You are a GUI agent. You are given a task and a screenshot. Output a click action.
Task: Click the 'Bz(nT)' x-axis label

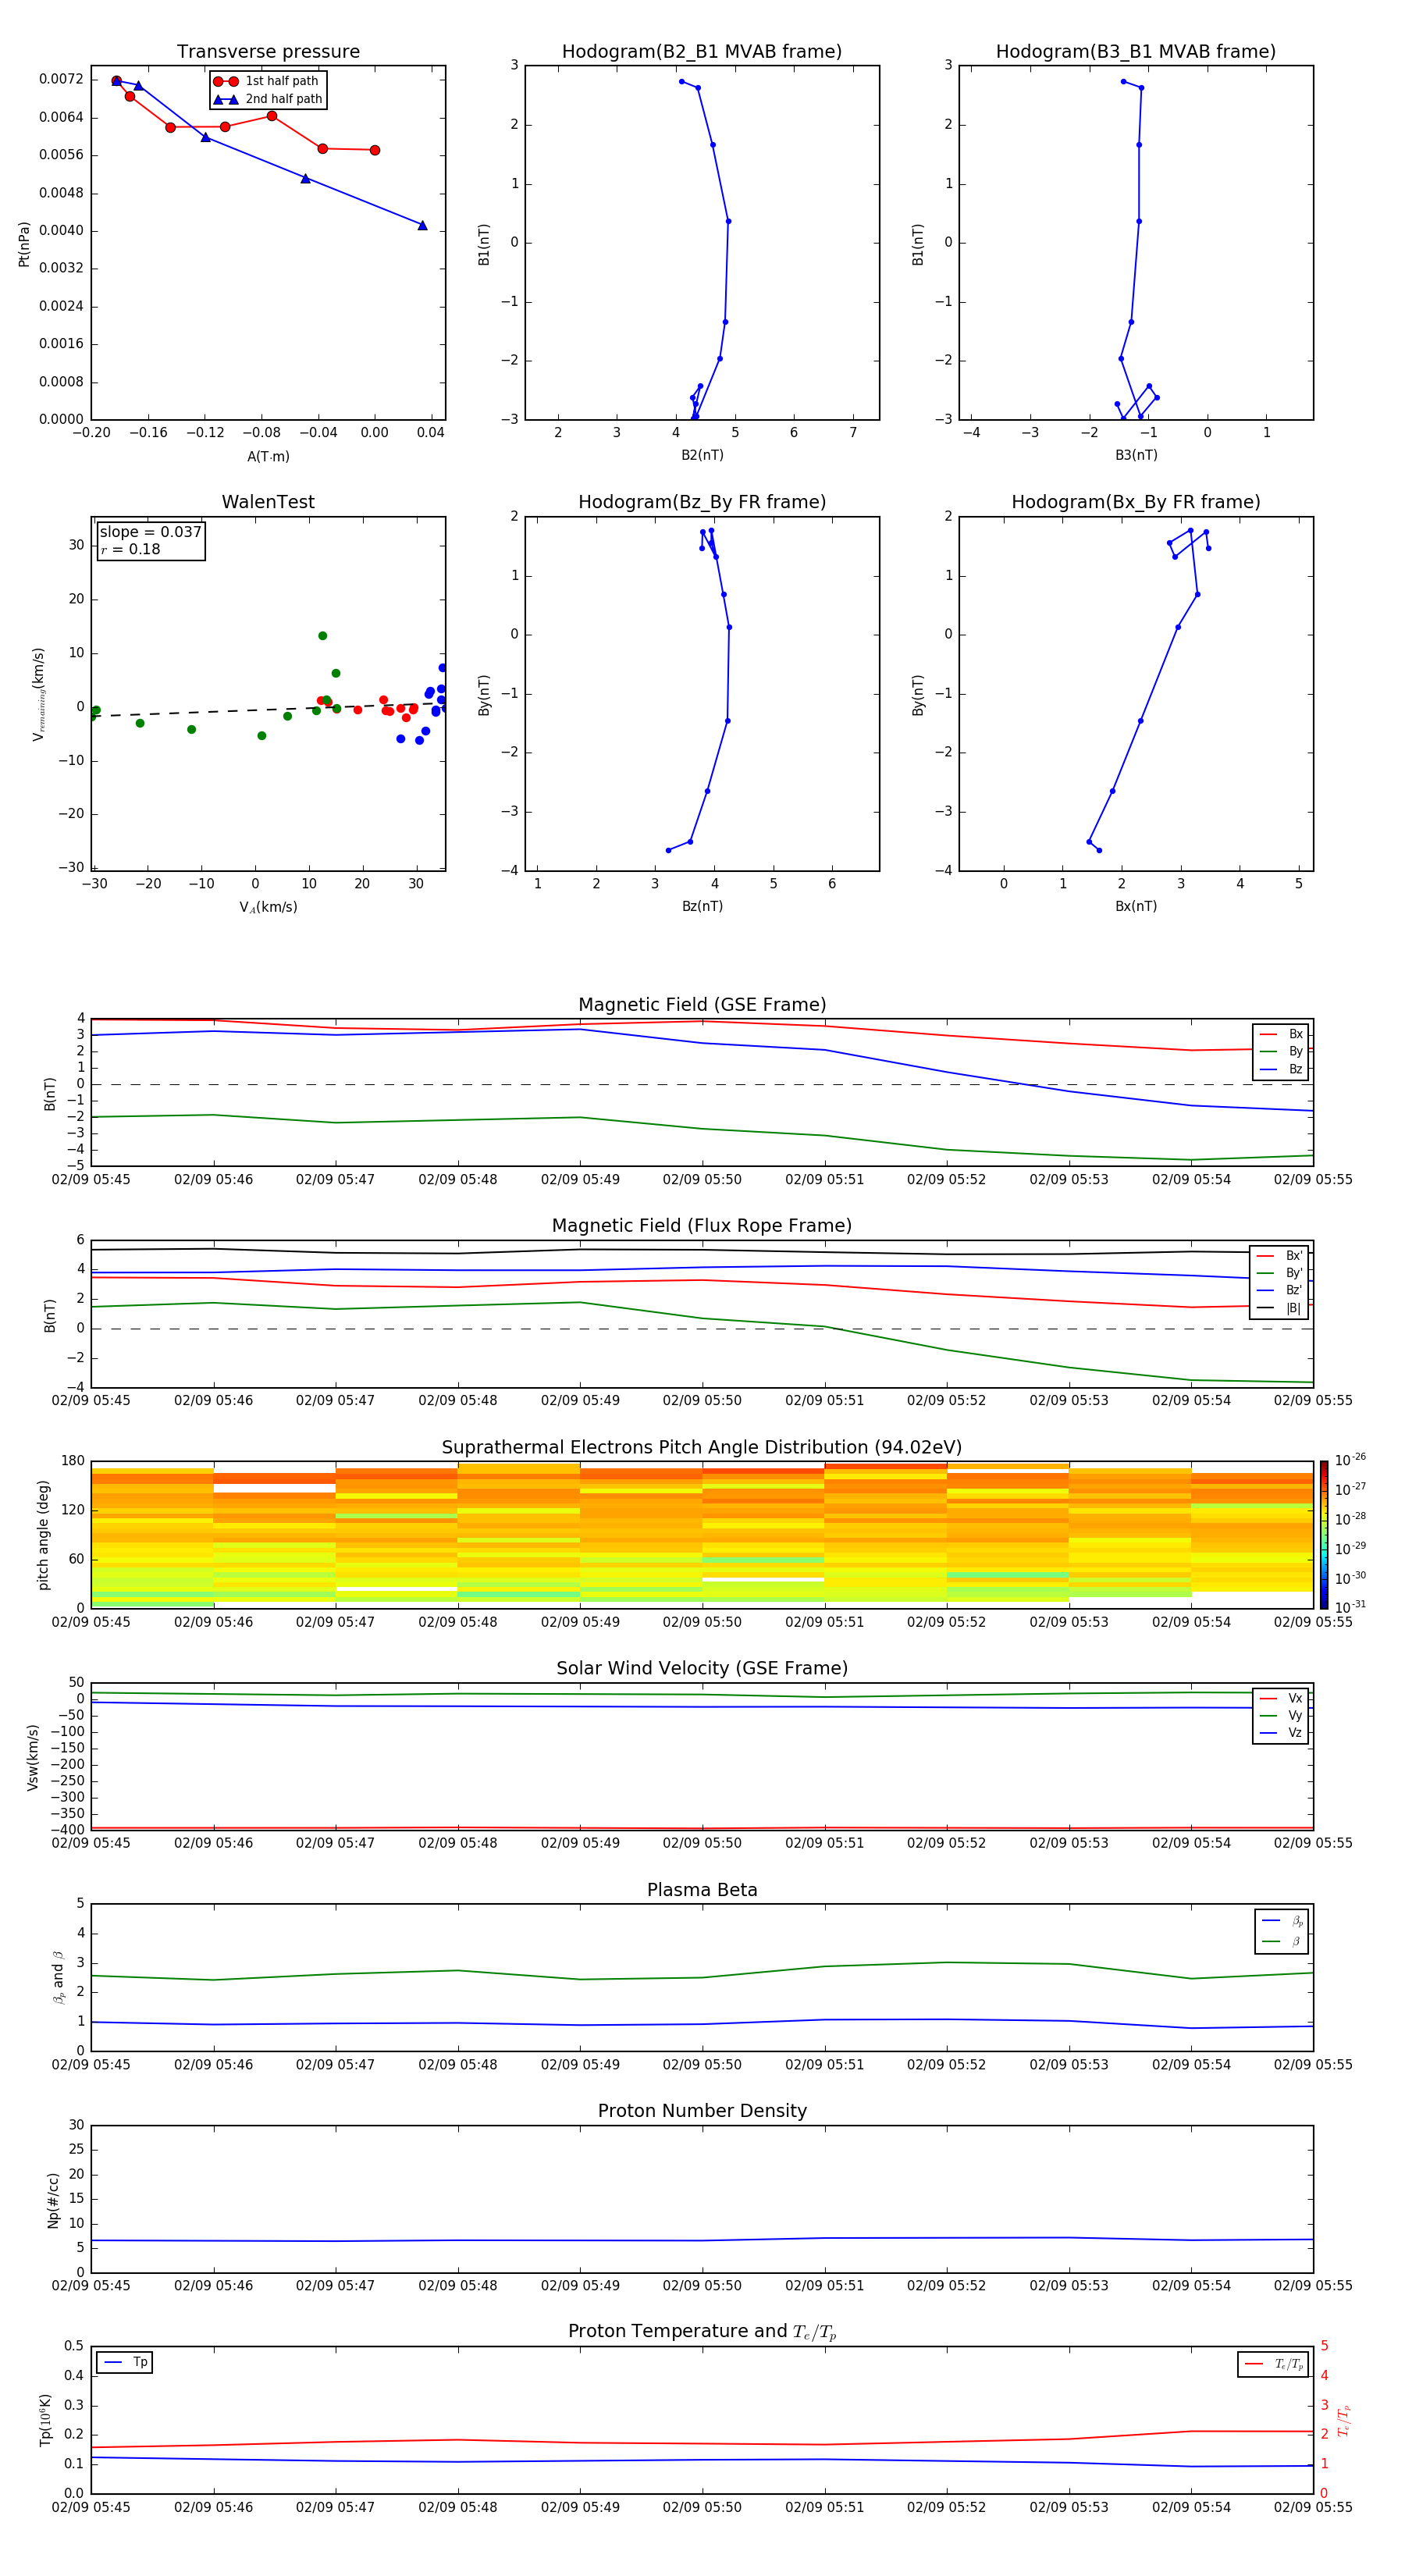(702, 906)
